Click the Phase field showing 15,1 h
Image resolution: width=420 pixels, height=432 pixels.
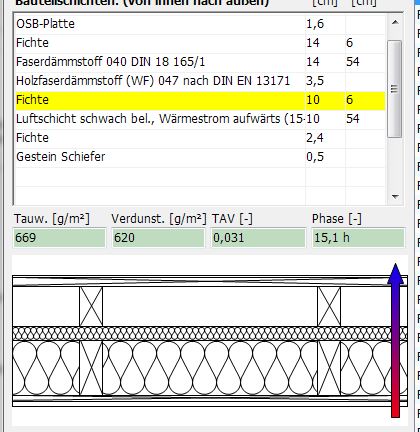(358, 238)
